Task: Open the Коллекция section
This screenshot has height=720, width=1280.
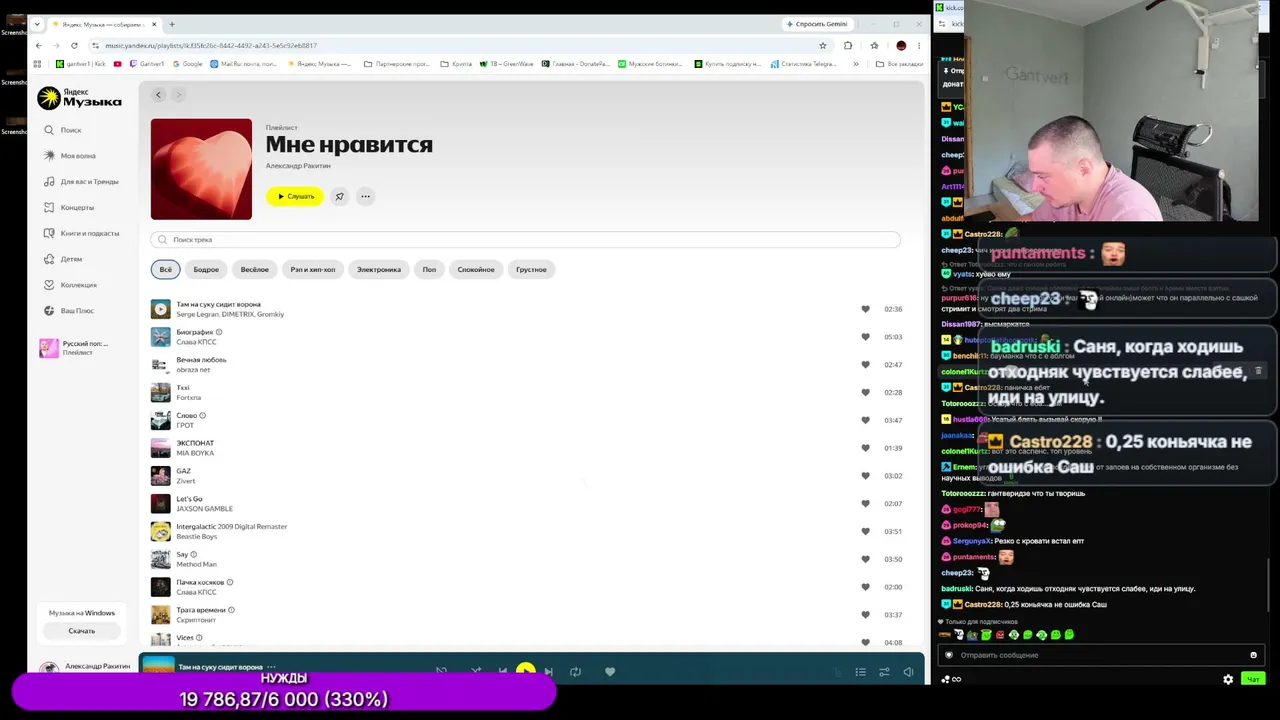Action: (70, 285)
